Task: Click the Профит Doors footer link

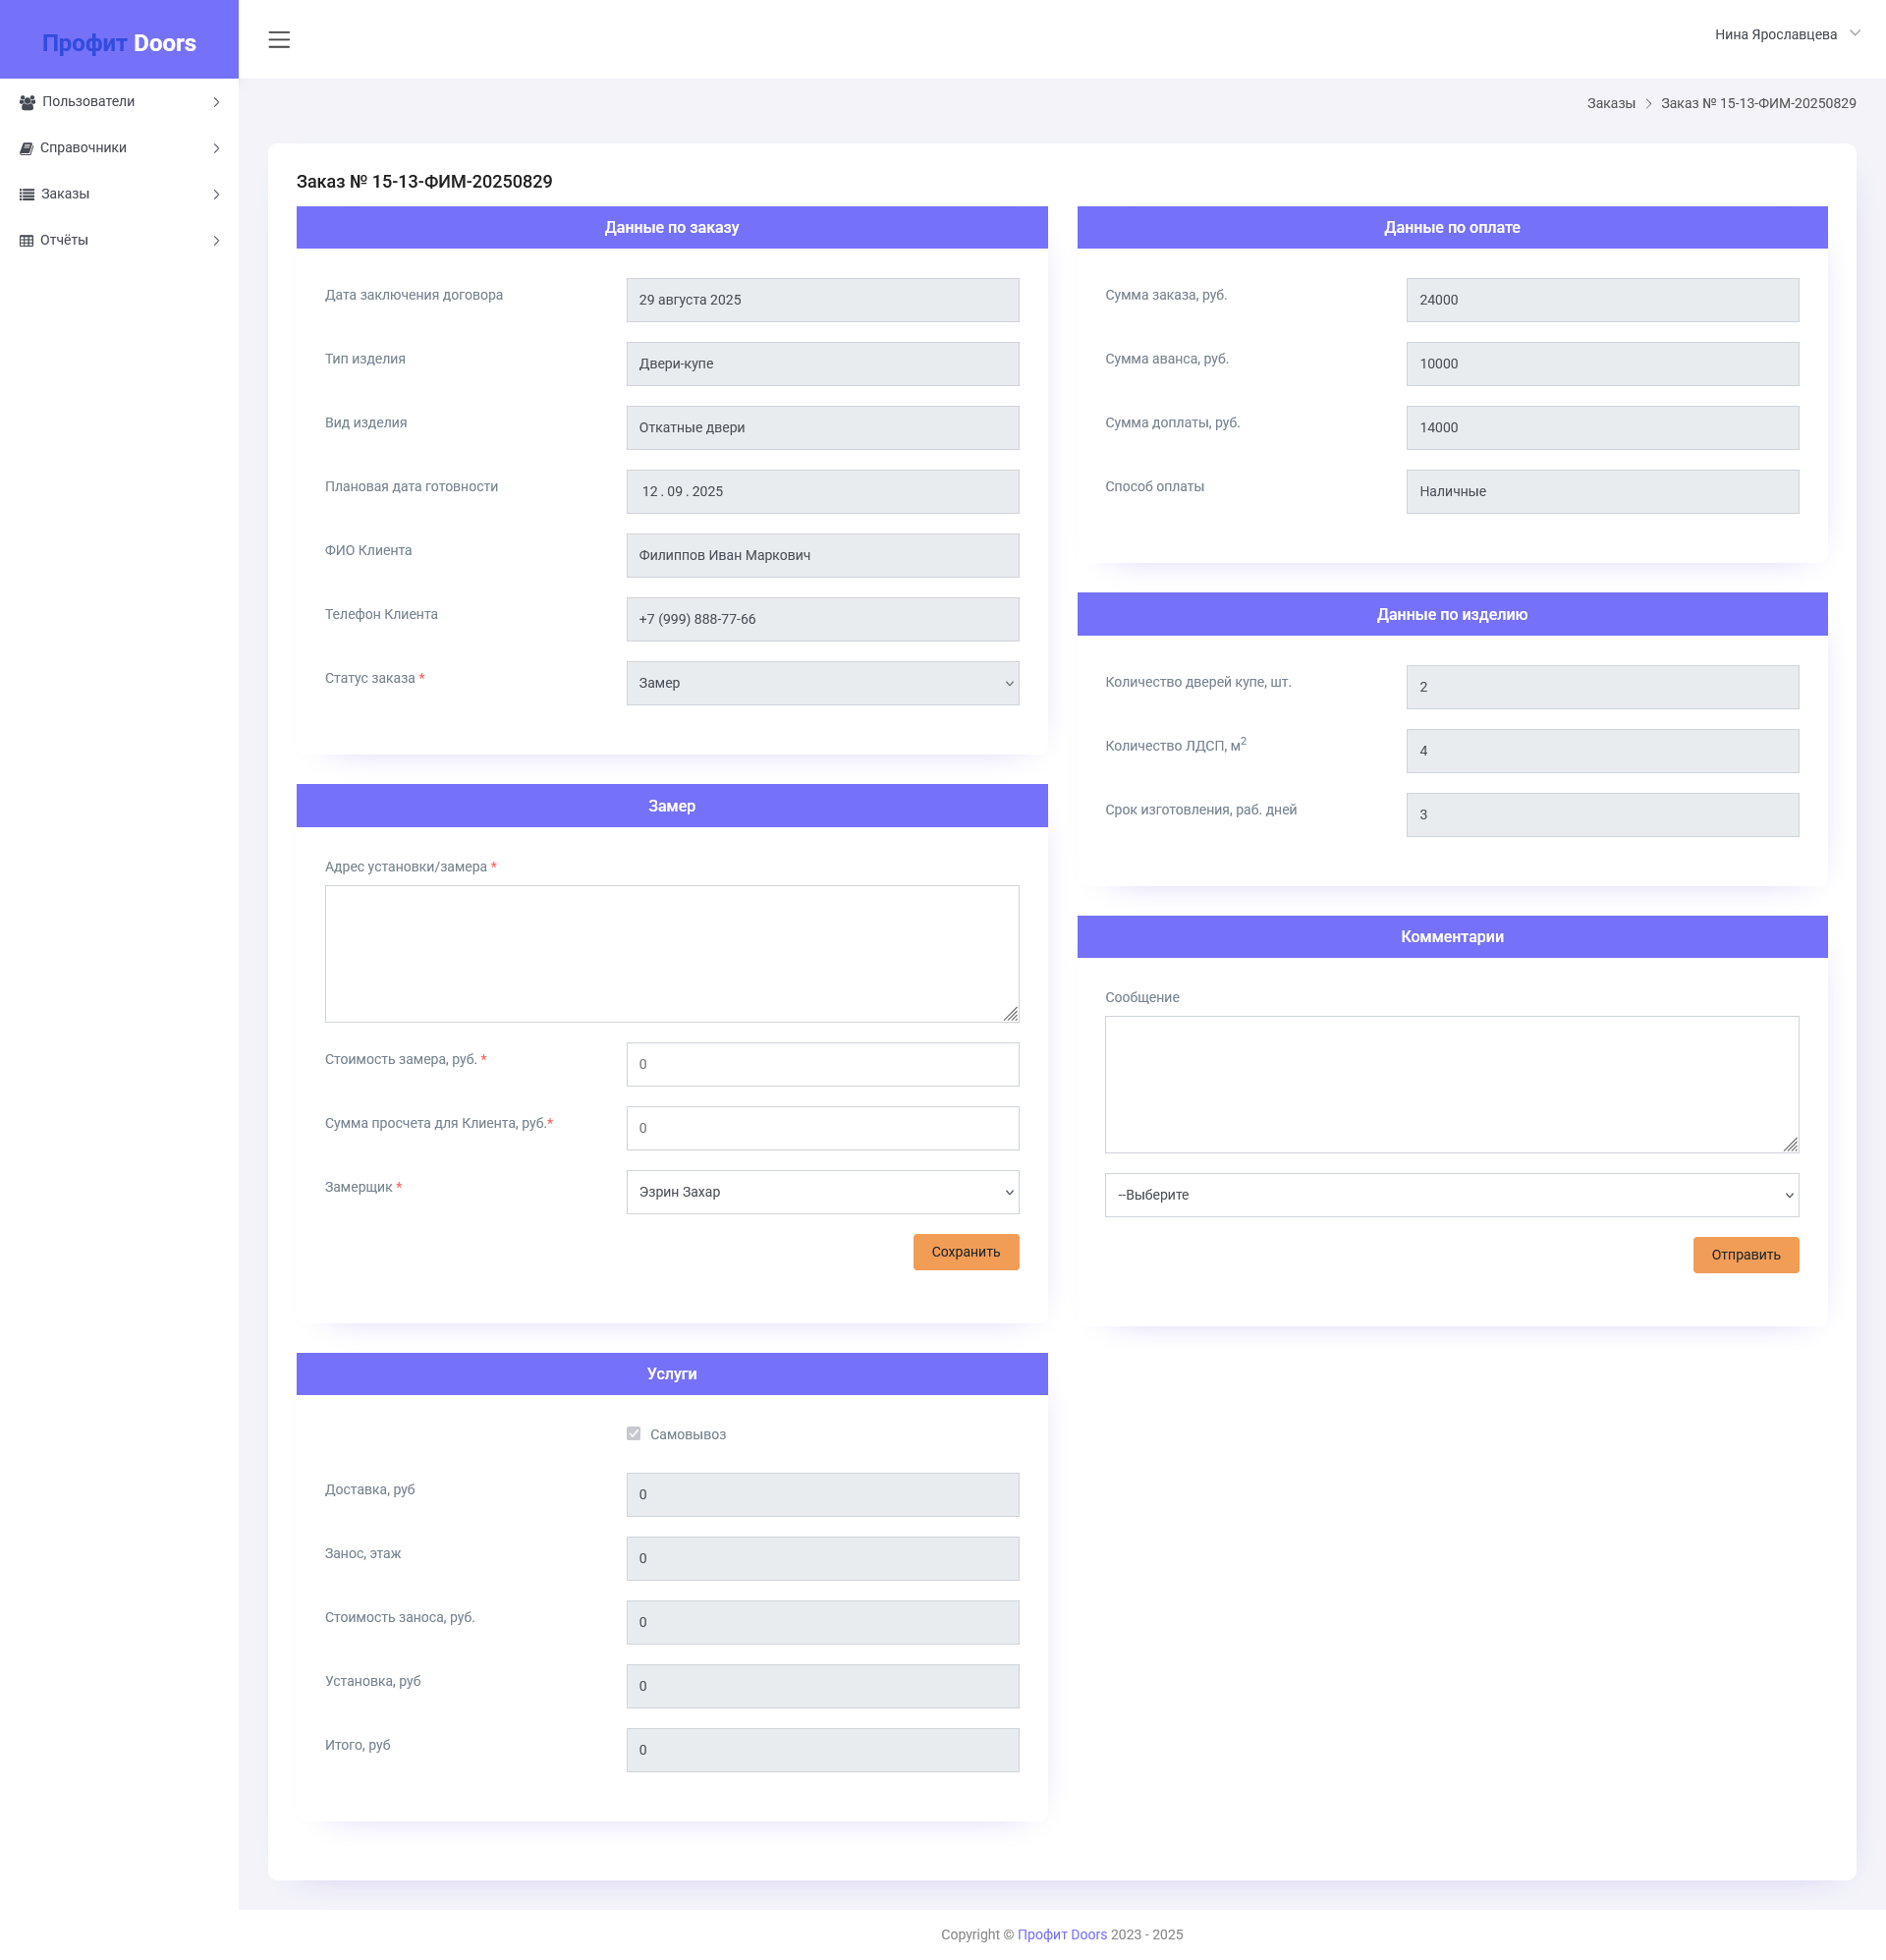Action: point(1062,1934)
